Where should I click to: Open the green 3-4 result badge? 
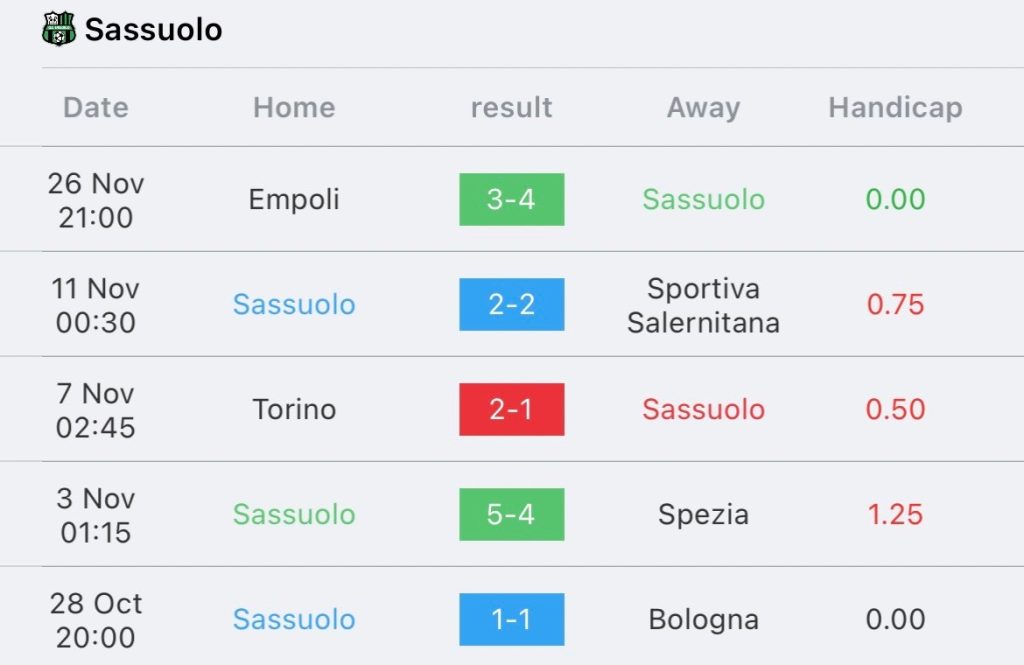pyautogui.click(x=511, y=199)
